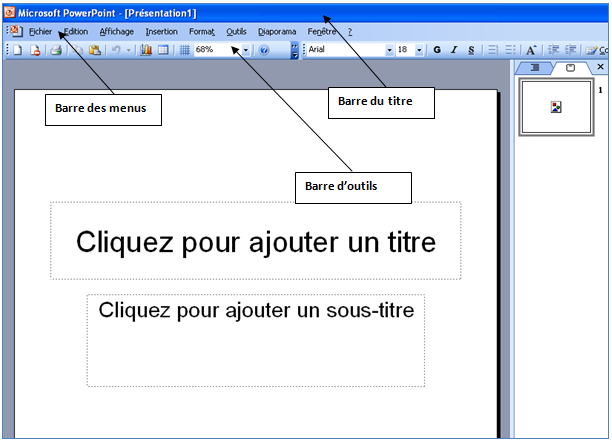Click the Permission restricted-document icon
The width and height of the screenshot is (612, 441).
click(x=36, y=50)
